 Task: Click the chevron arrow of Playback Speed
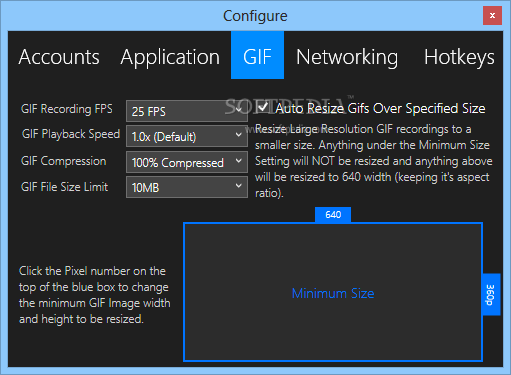[x=238, y=135]
